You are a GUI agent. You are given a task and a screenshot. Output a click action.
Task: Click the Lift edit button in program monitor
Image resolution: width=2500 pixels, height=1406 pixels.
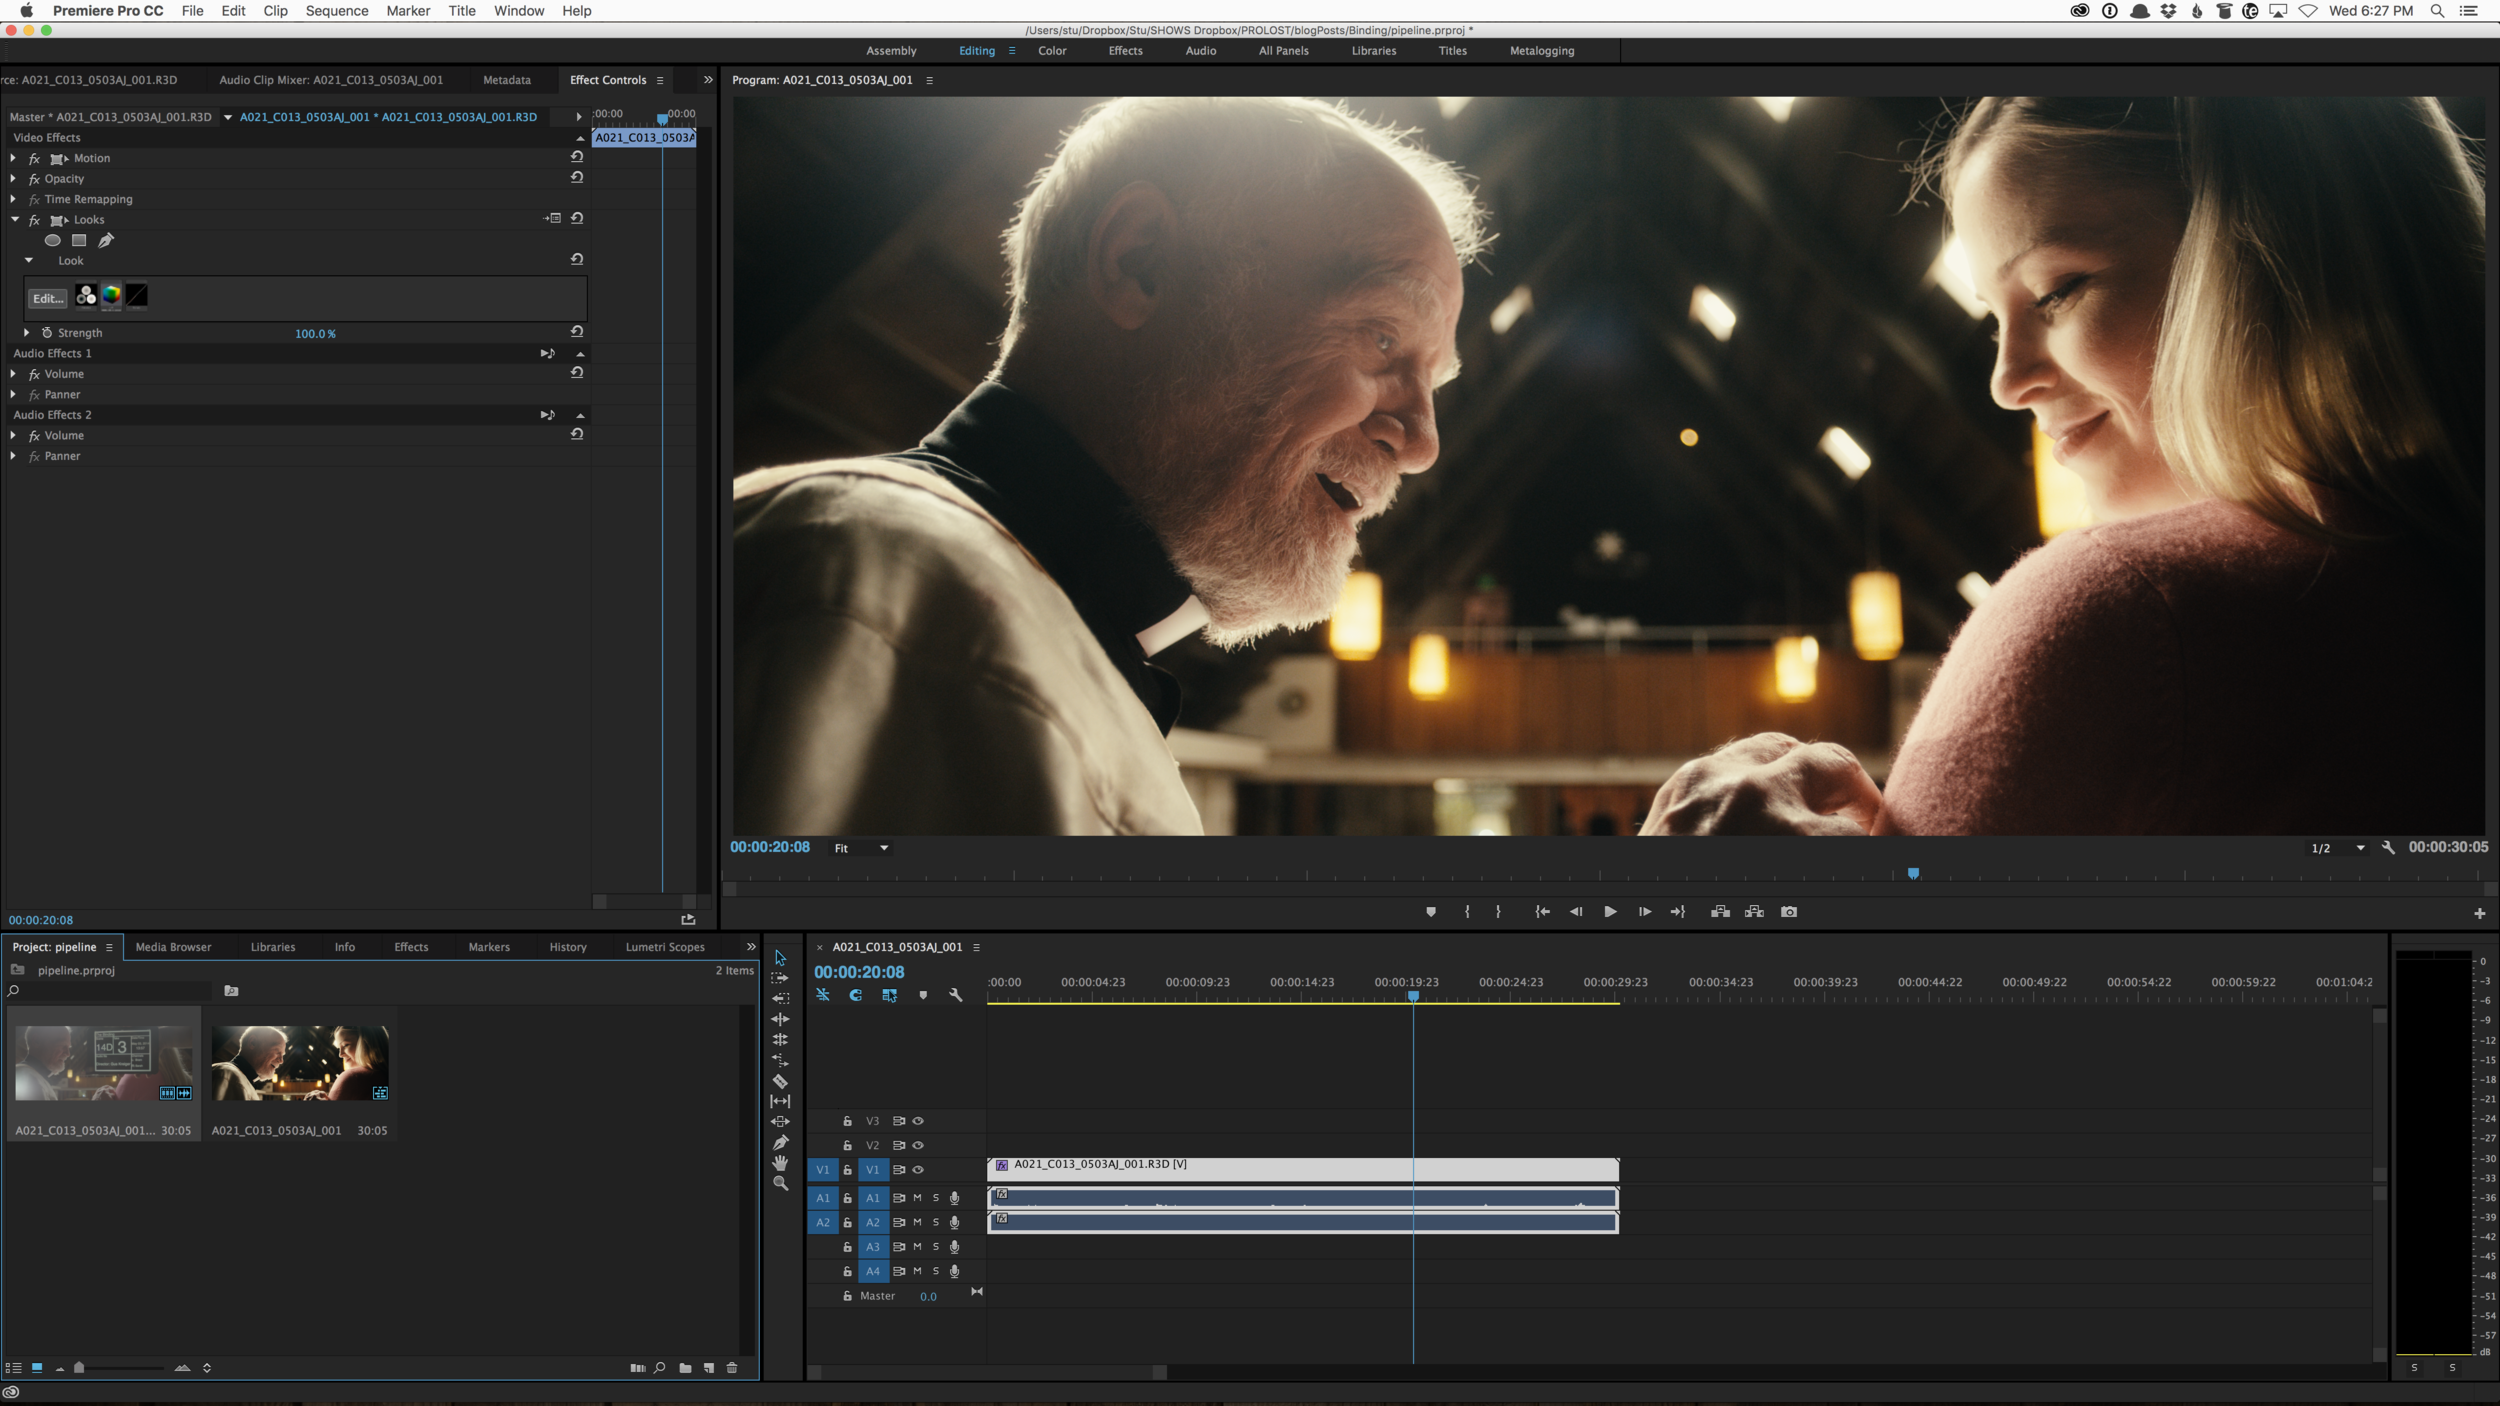coord(1724,912)
